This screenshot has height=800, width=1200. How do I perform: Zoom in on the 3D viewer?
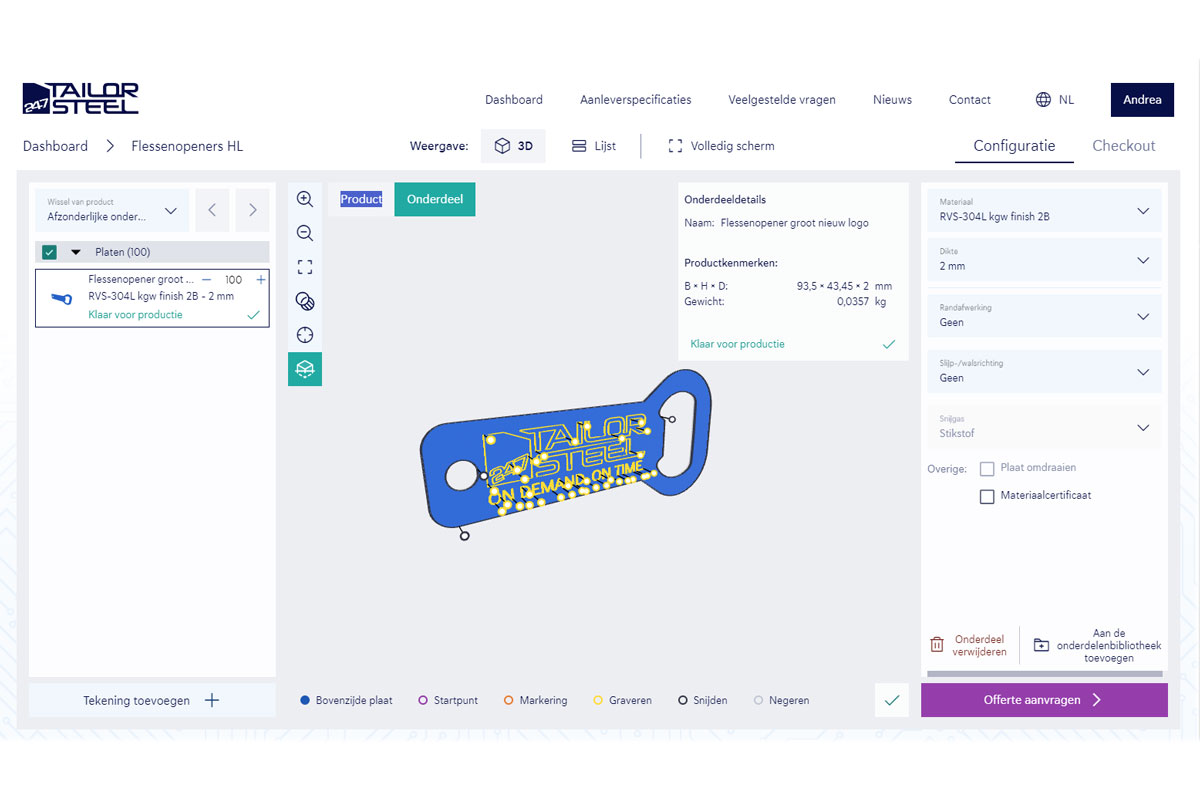(305, 199)
